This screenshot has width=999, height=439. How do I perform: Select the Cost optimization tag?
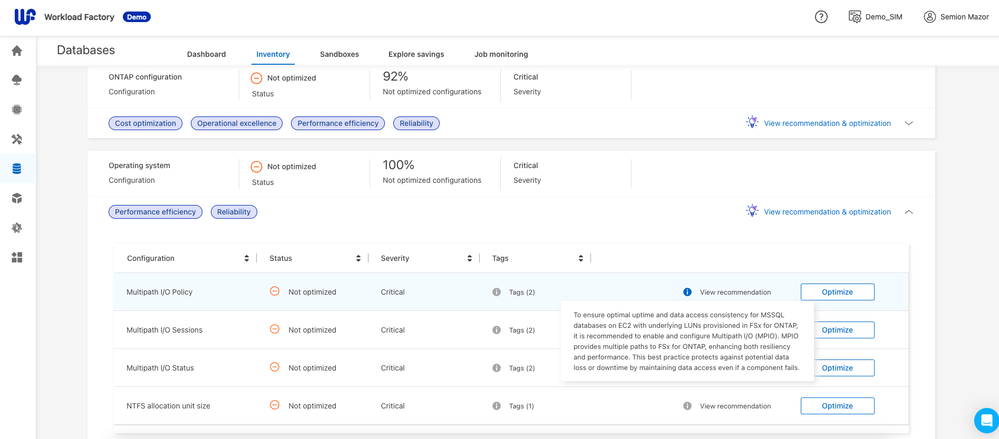click(x=145, y=124)
